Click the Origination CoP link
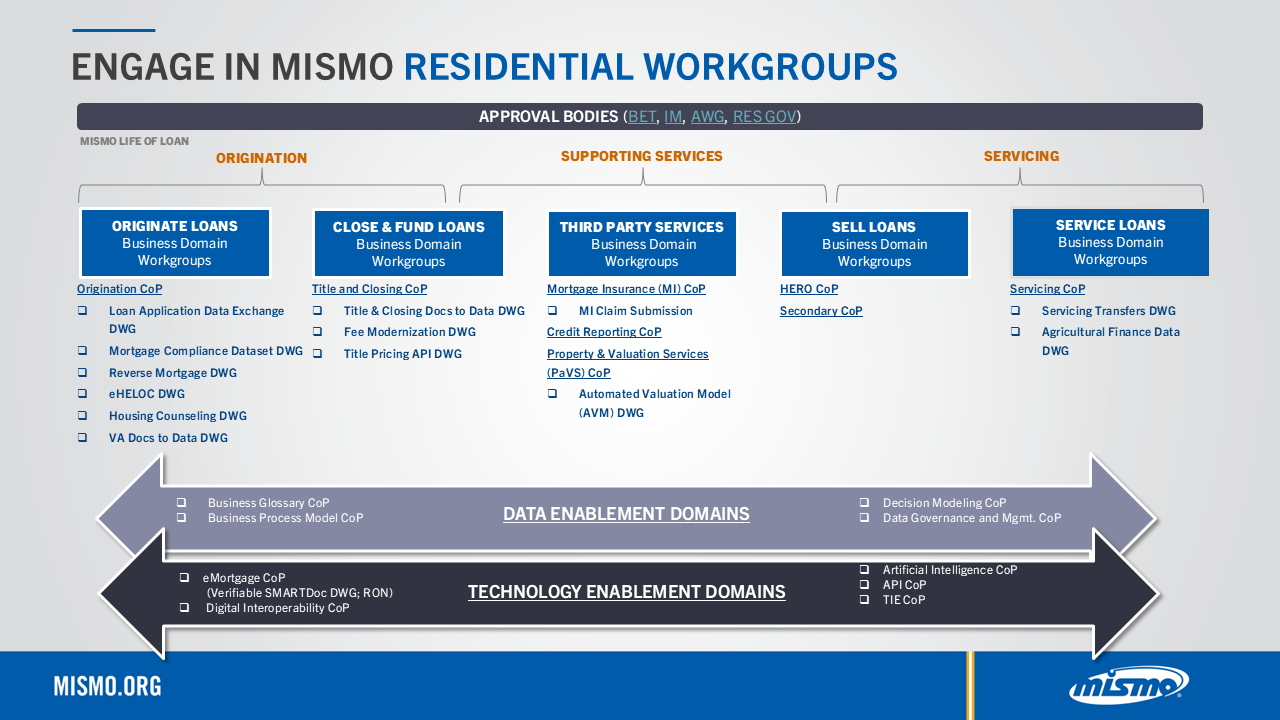 (119, 289)
